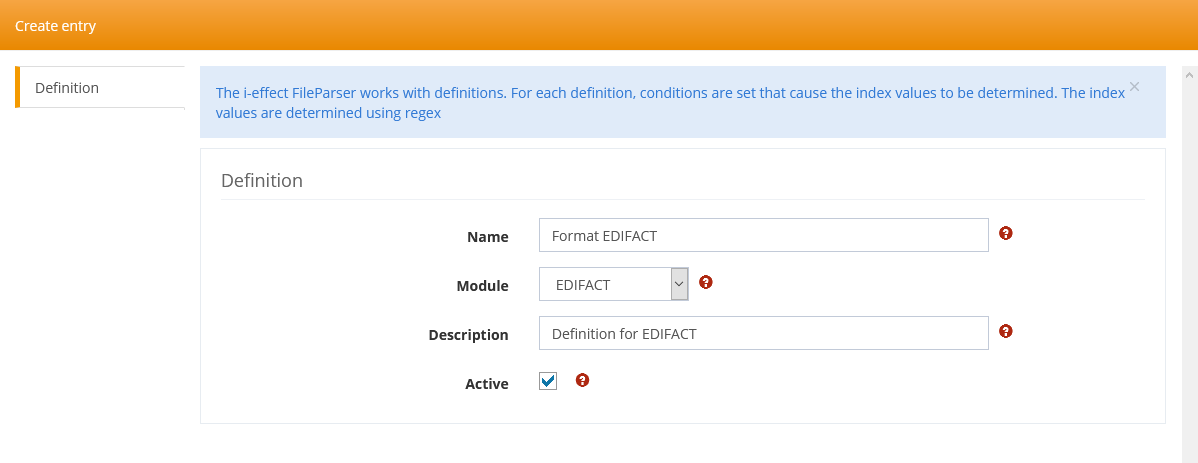Click the Active field label
Image resolution: width=1198 pixels, height=463 pixels.
click(487, 384)
